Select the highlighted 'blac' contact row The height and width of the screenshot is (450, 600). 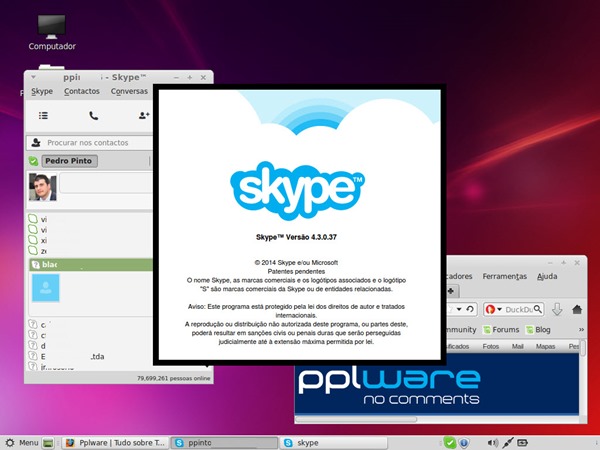91,264
